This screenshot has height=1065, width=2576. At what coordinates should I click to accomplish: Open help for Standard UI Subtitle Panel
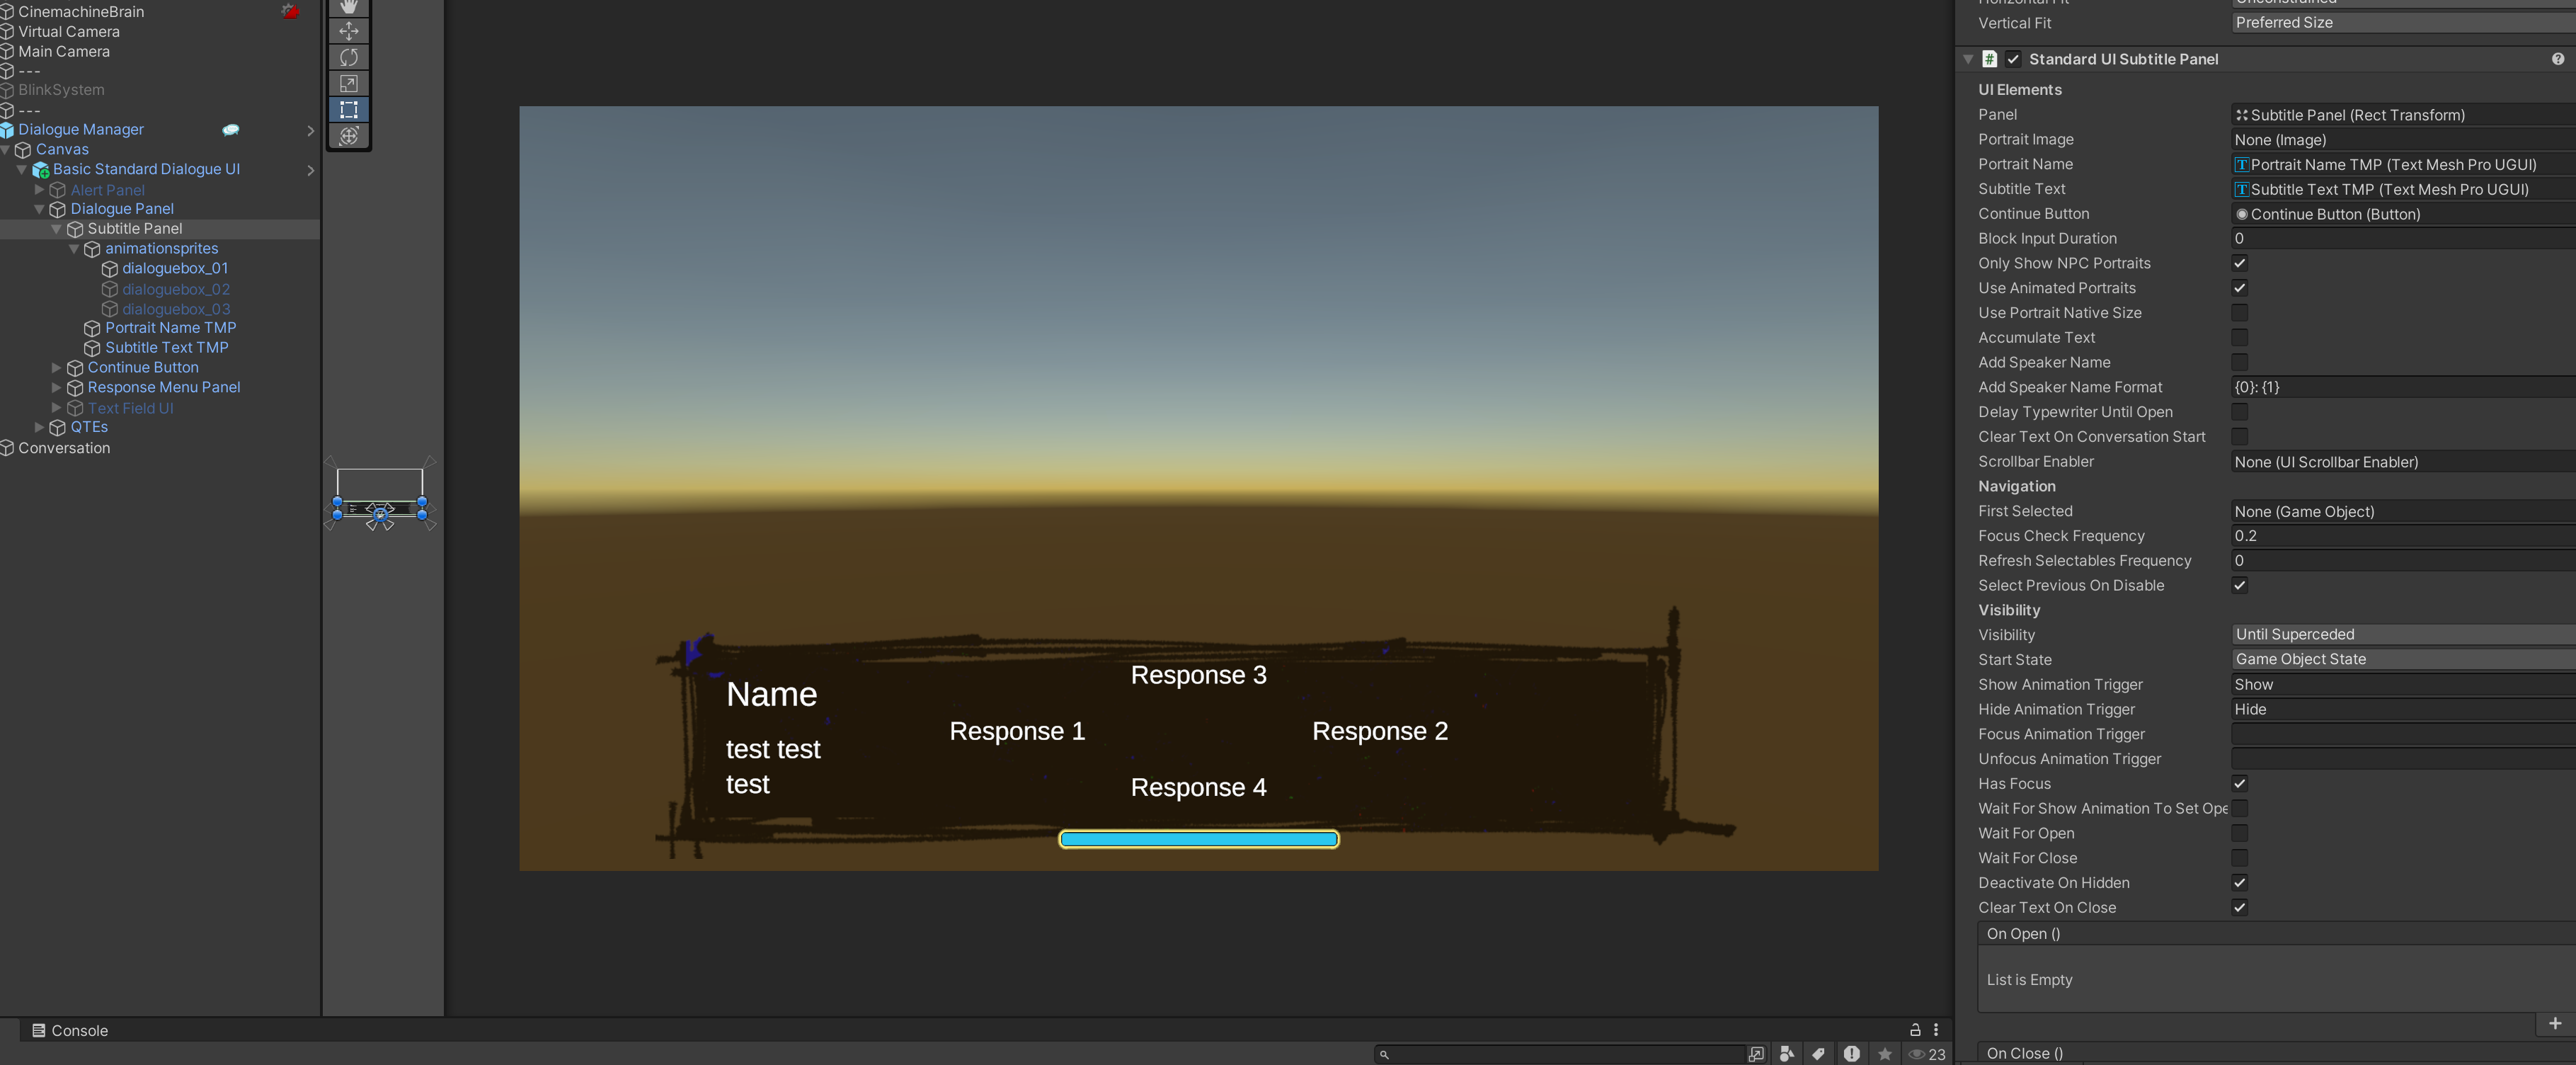(2558, 59)
